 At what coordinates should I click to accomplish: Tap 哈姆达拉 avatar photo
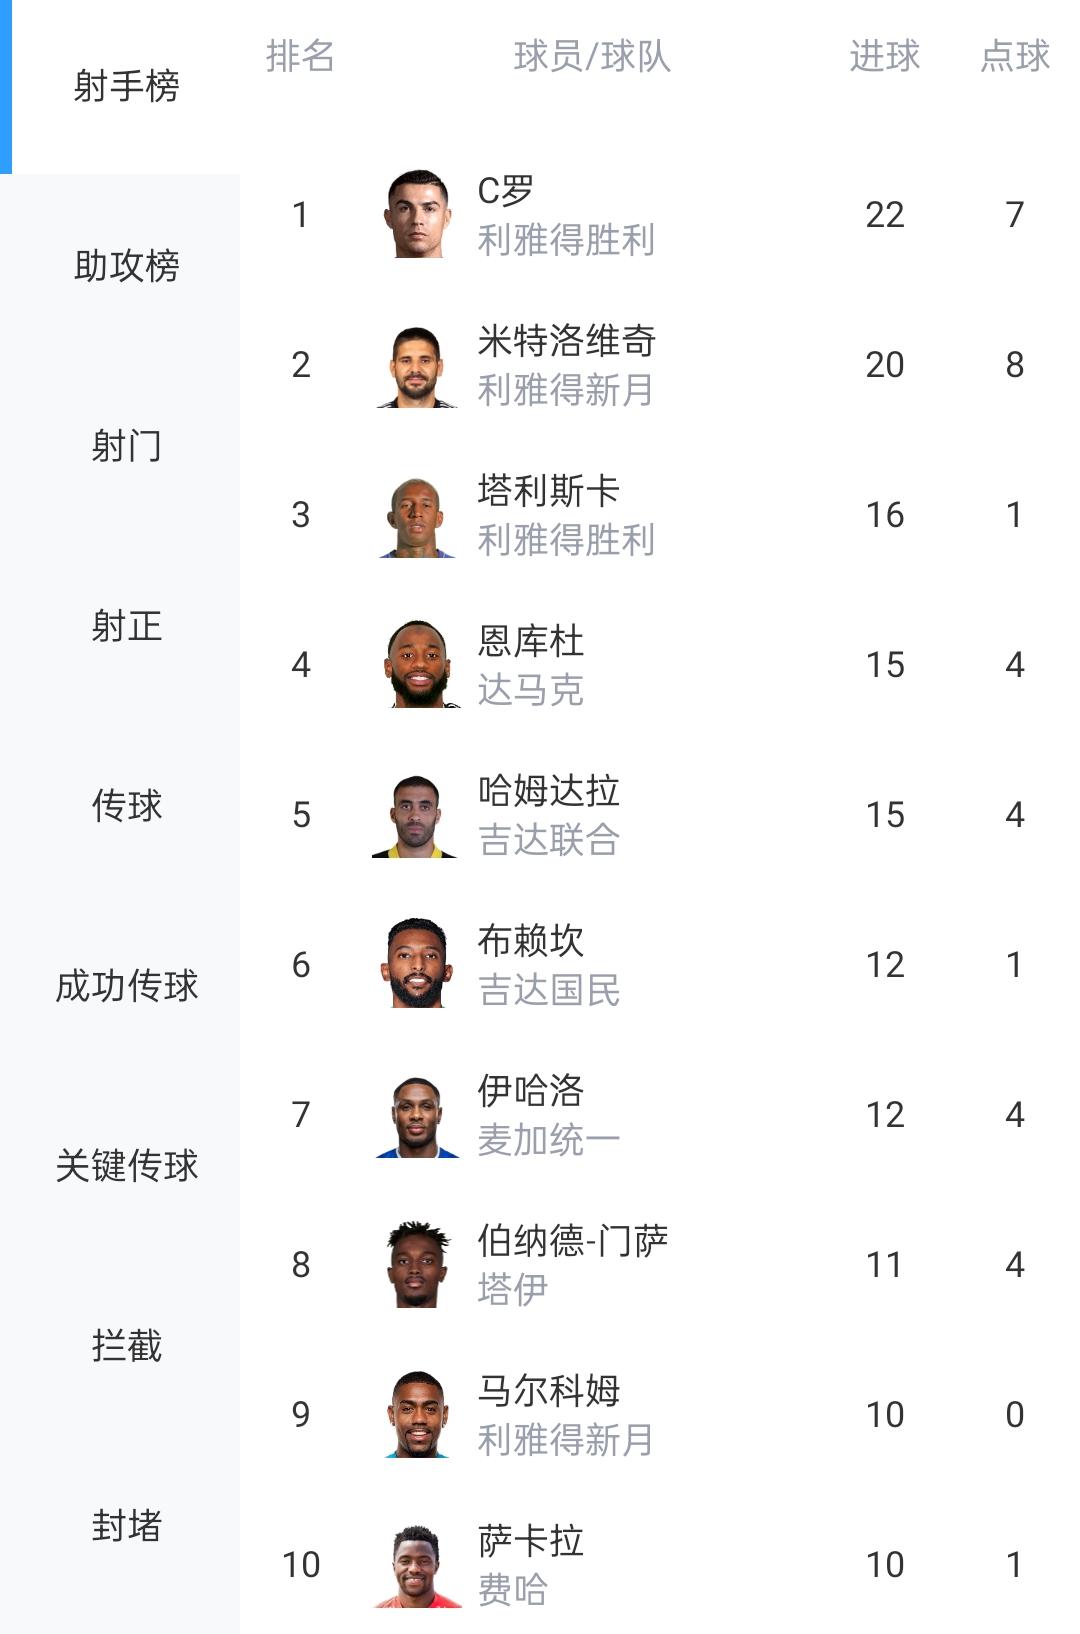tap(417, 814)
